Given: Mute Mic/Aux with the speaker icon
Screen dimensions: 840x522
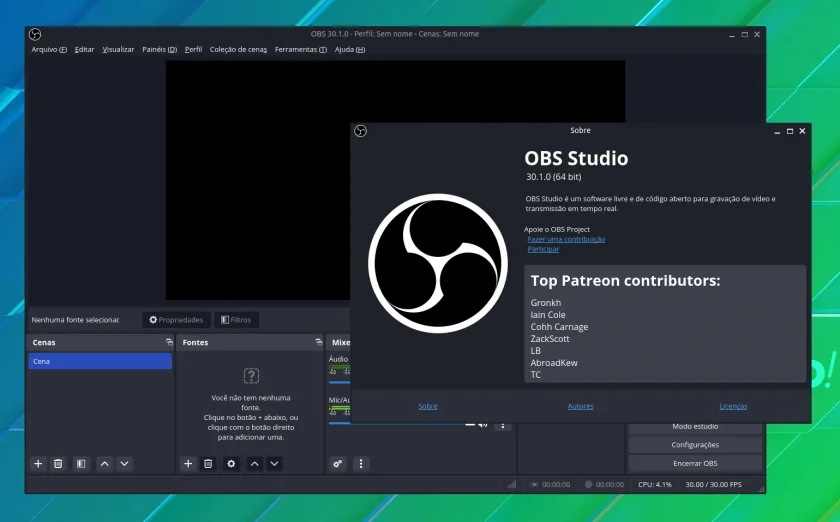Looking at the screenshot, I should [483, 425].
